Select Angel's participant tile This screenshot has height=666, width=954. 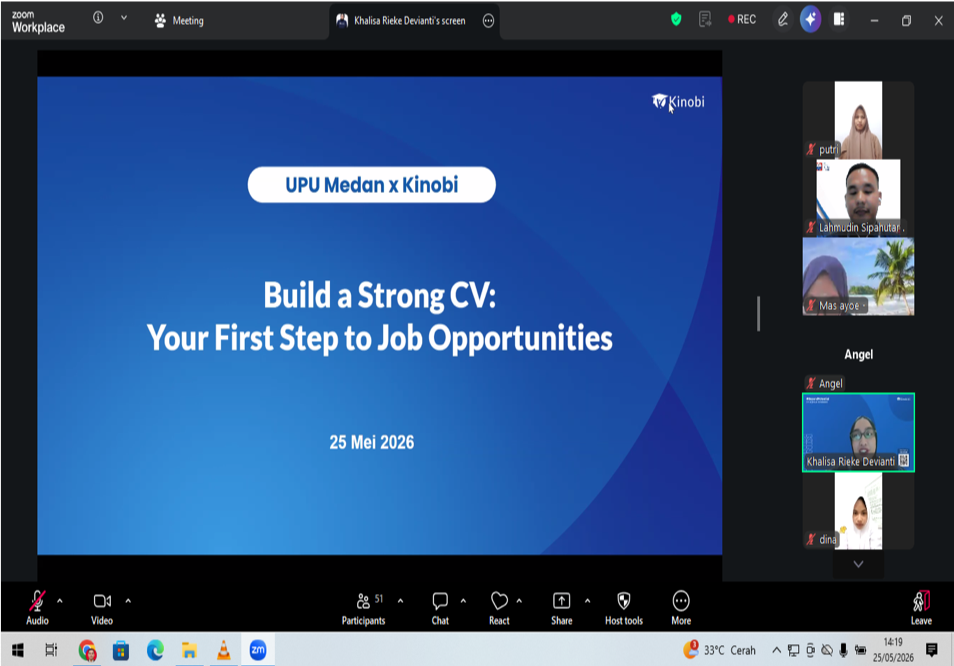858,354
